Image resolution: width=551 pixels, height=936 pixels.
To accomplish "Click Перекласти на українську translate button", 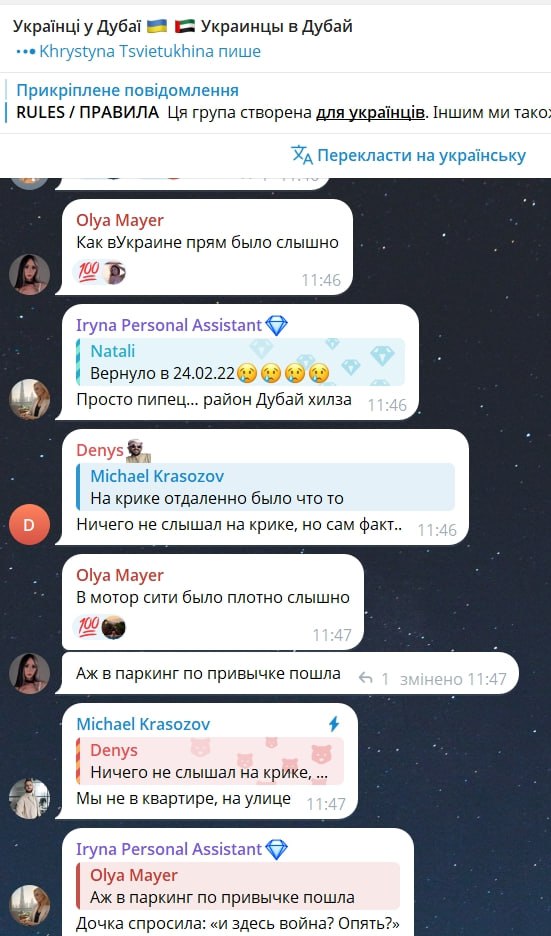I will tap(408, 156).
